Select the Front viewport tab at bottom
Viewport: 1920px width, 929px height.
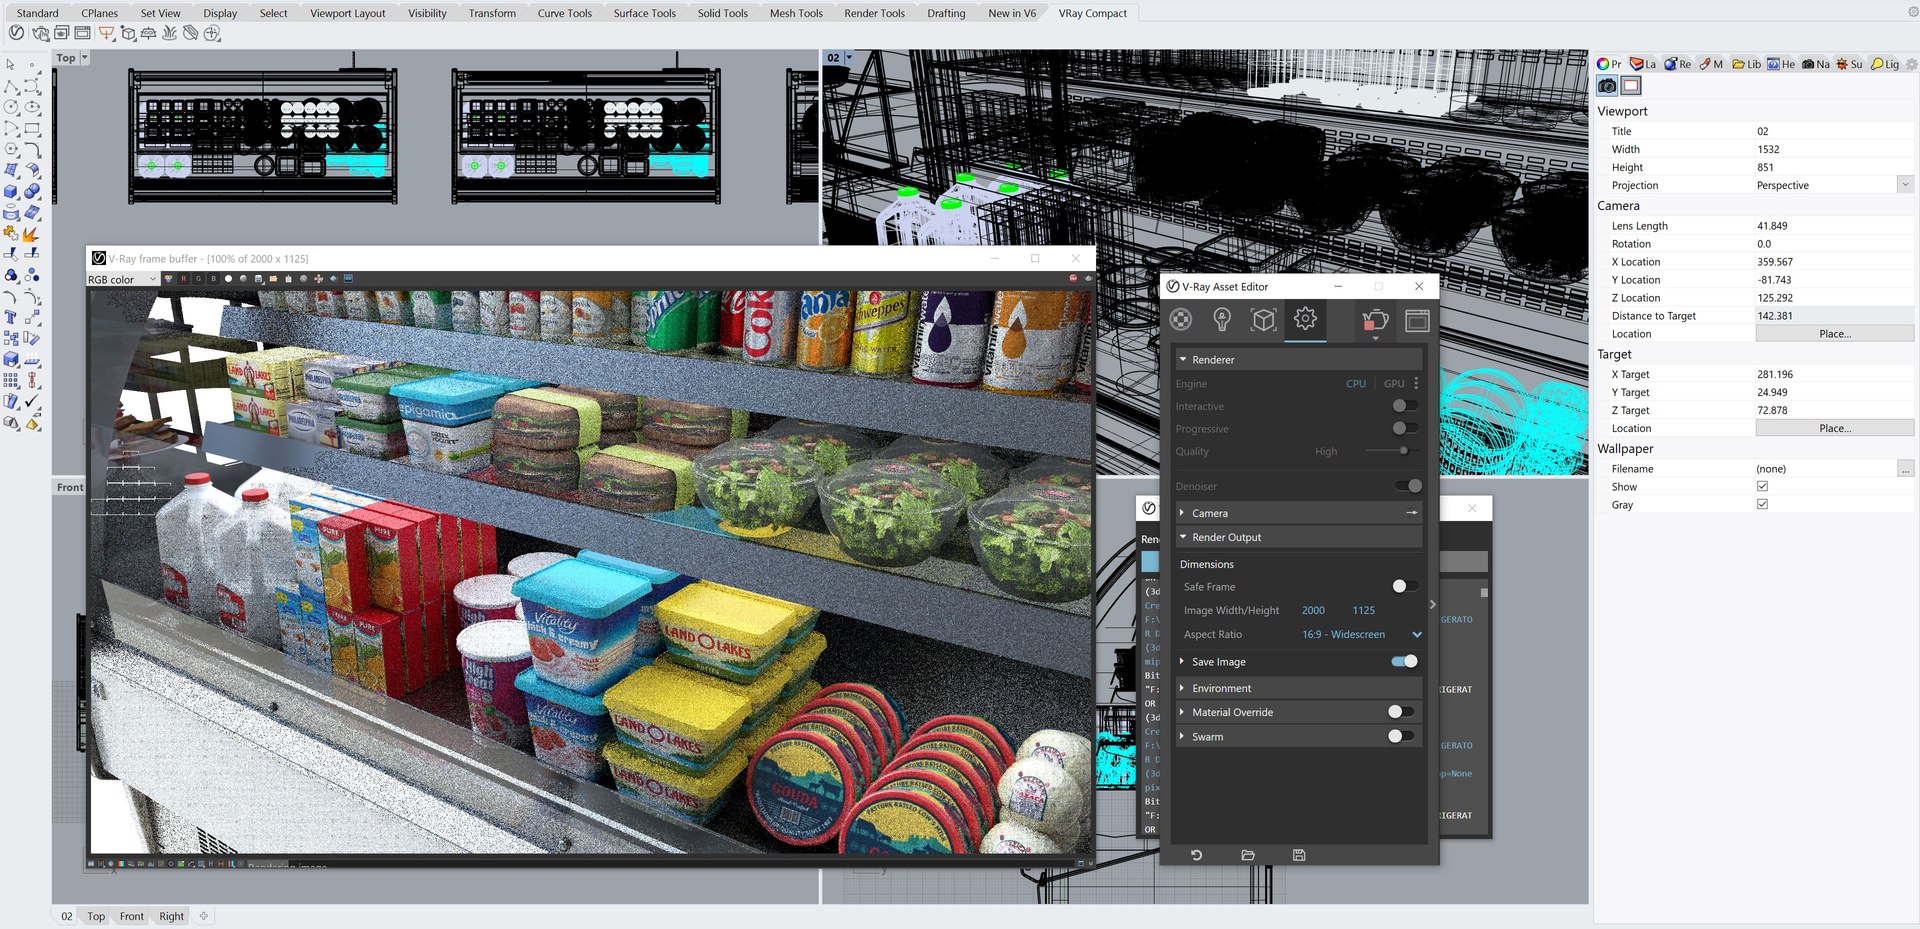point(132,916)
